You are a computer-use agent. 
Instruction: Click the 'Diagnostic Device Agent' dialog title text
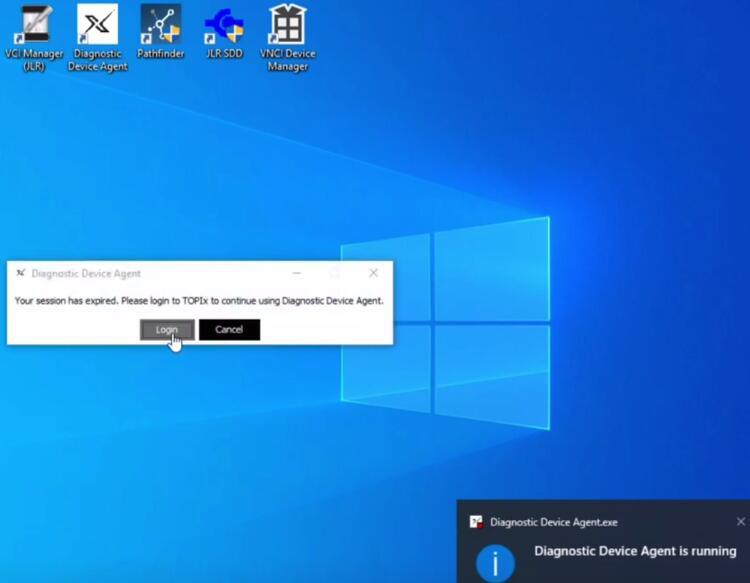pos(86,274)
